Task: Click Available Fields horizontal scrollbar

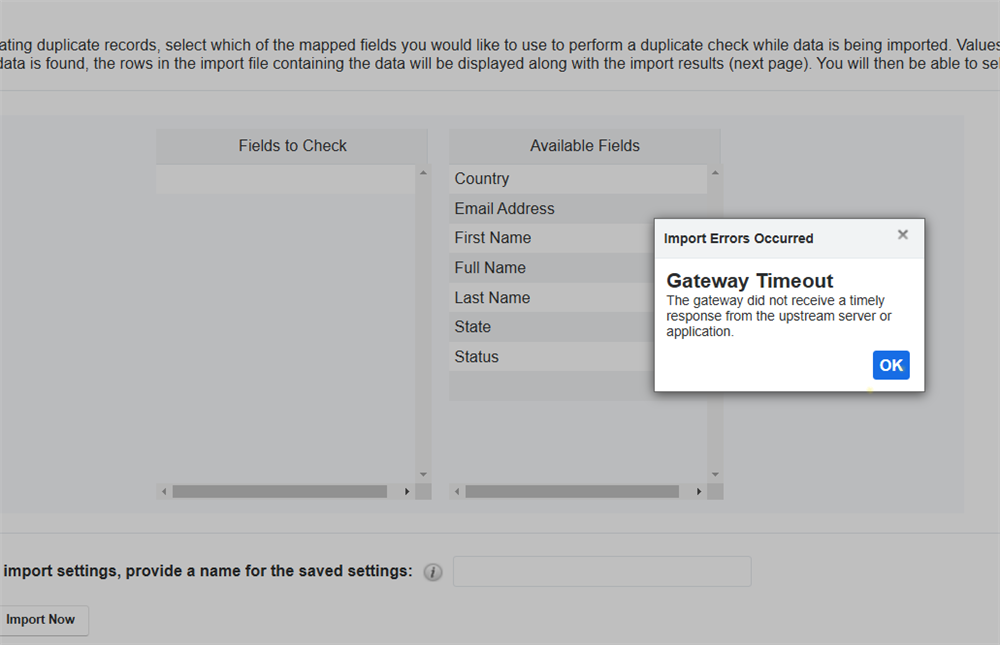Action: 572,492
